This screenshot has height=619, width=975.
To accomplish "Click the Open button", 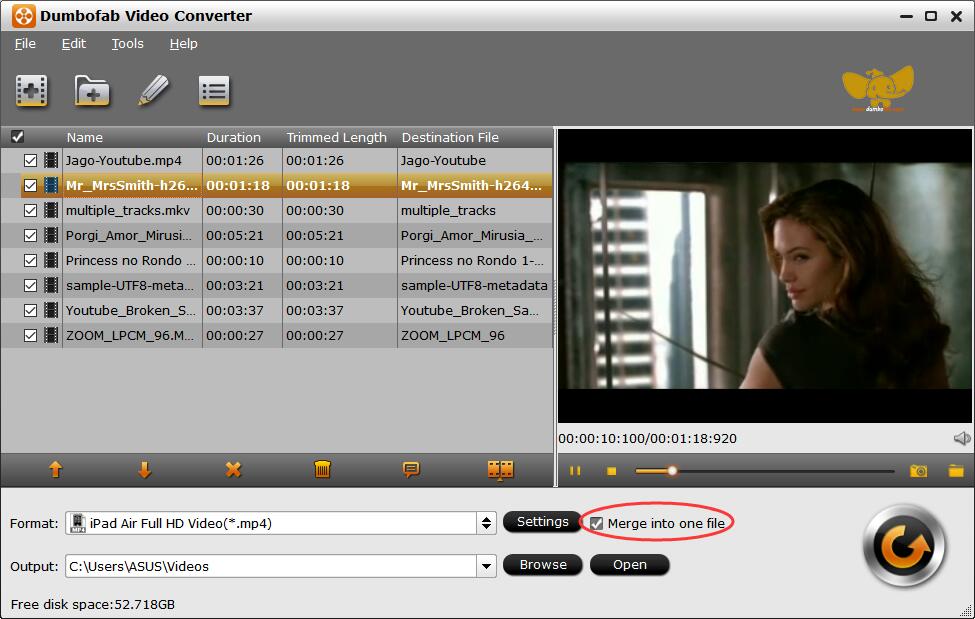I will 629,565.
